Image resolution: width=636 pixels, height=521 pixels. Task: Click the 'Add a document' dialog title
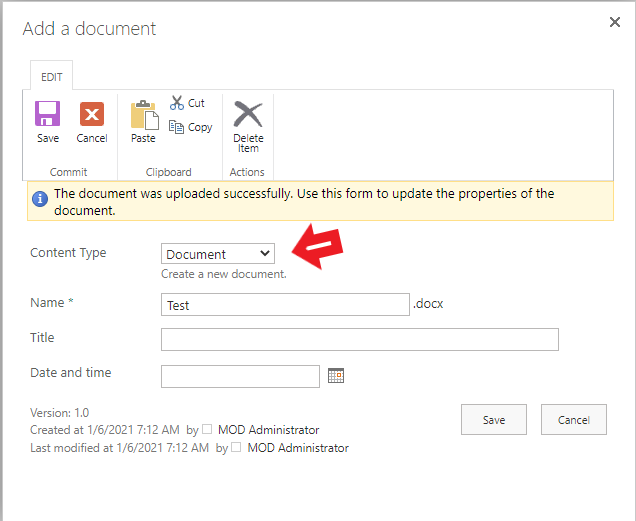(89, 29)
